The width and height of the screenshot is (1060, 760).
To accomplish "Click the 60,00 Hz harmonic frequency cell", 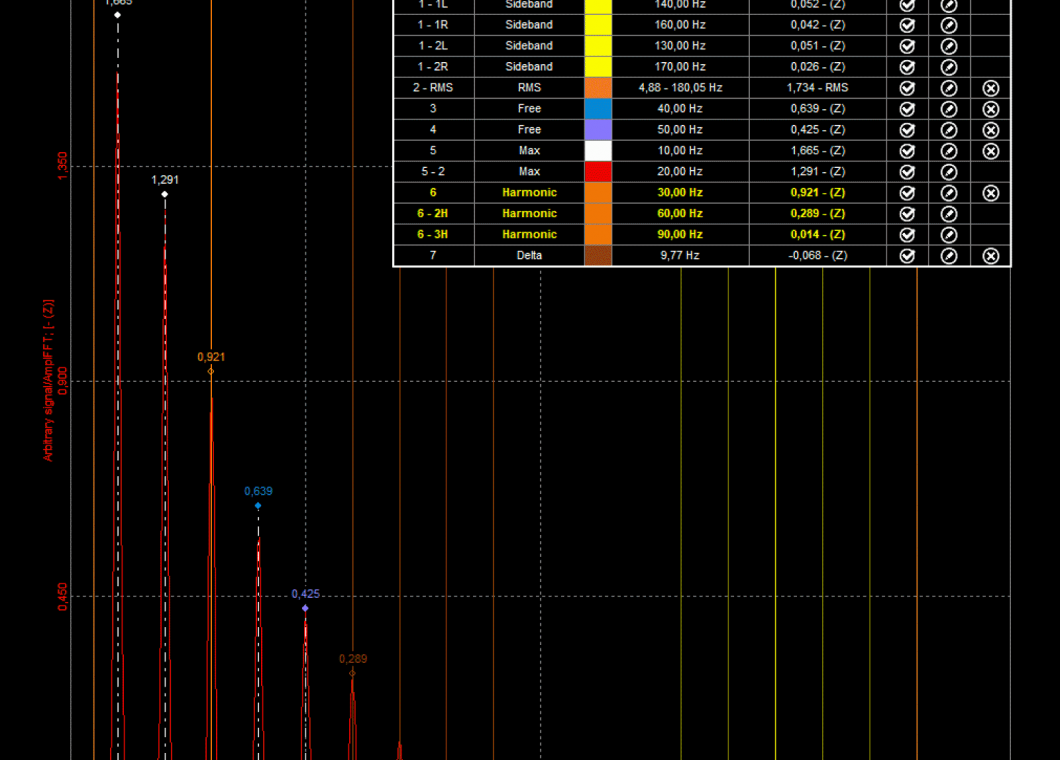I will coord(680,214).
